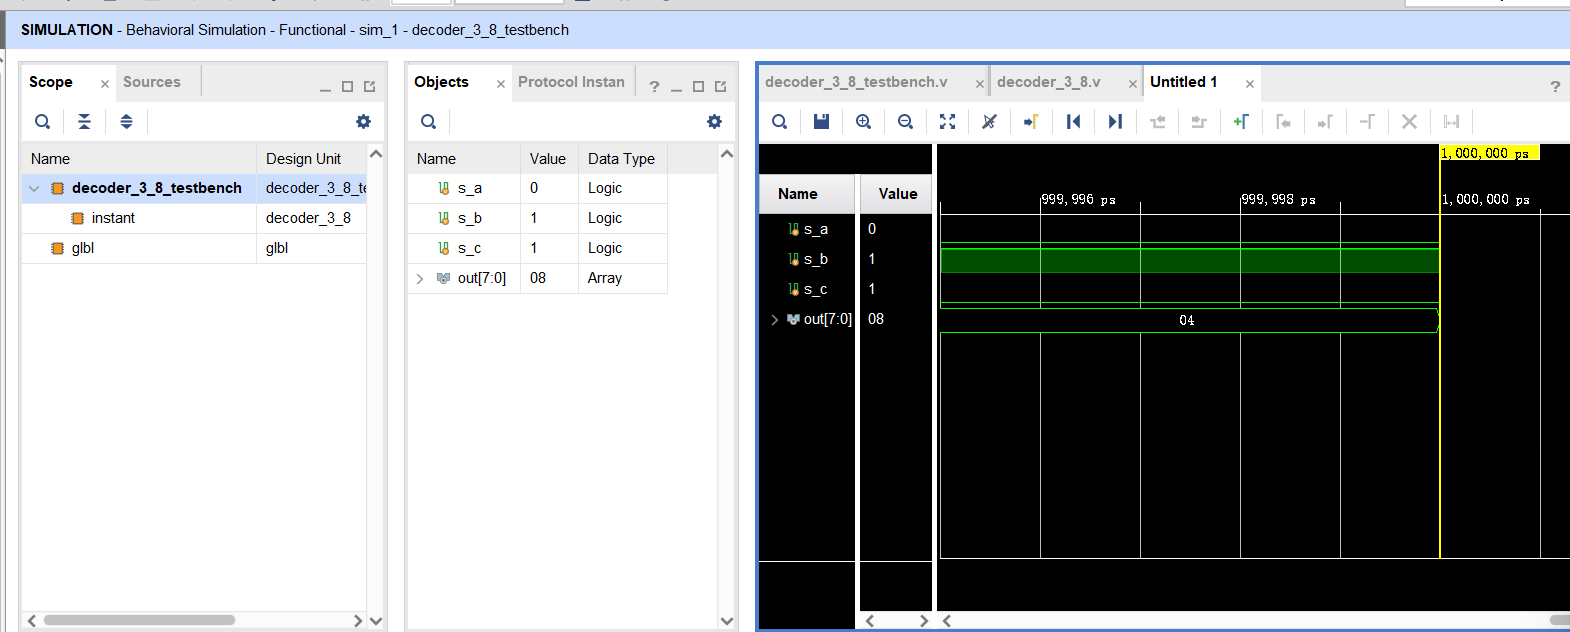Close the Objects tab
Viewport: 1570px width, 632px height.
(501, 84)
